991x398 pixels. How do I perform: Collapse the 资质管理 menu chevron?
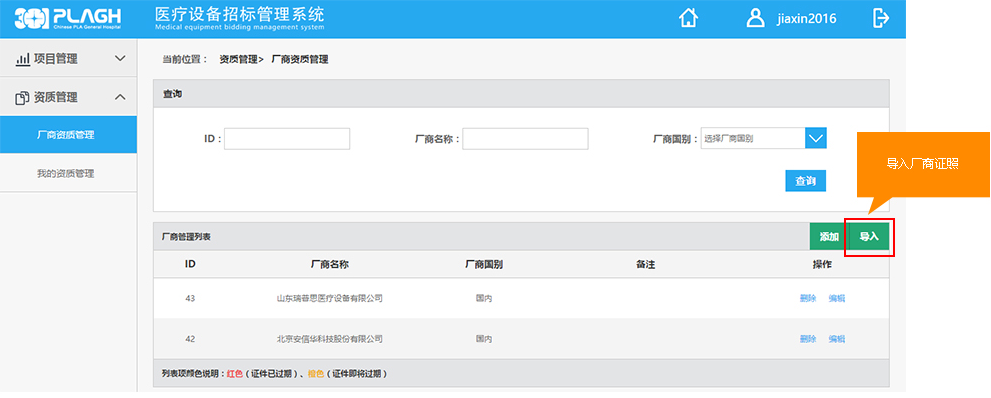(120, 97)
